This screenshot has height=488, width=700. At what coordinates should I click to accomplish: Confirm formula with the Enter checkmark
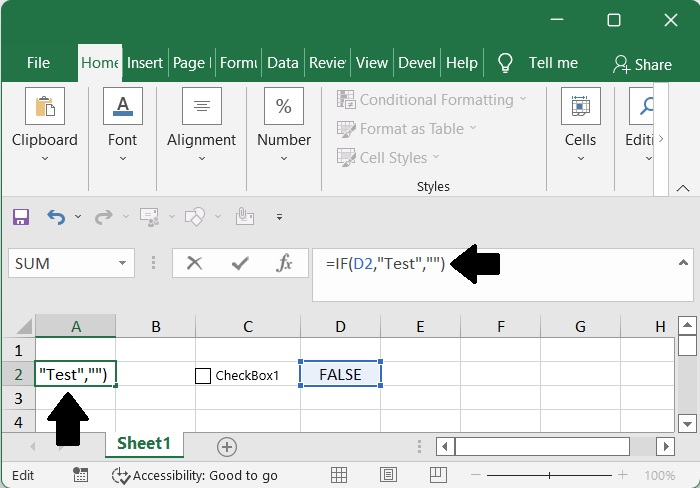coord(240,263)
